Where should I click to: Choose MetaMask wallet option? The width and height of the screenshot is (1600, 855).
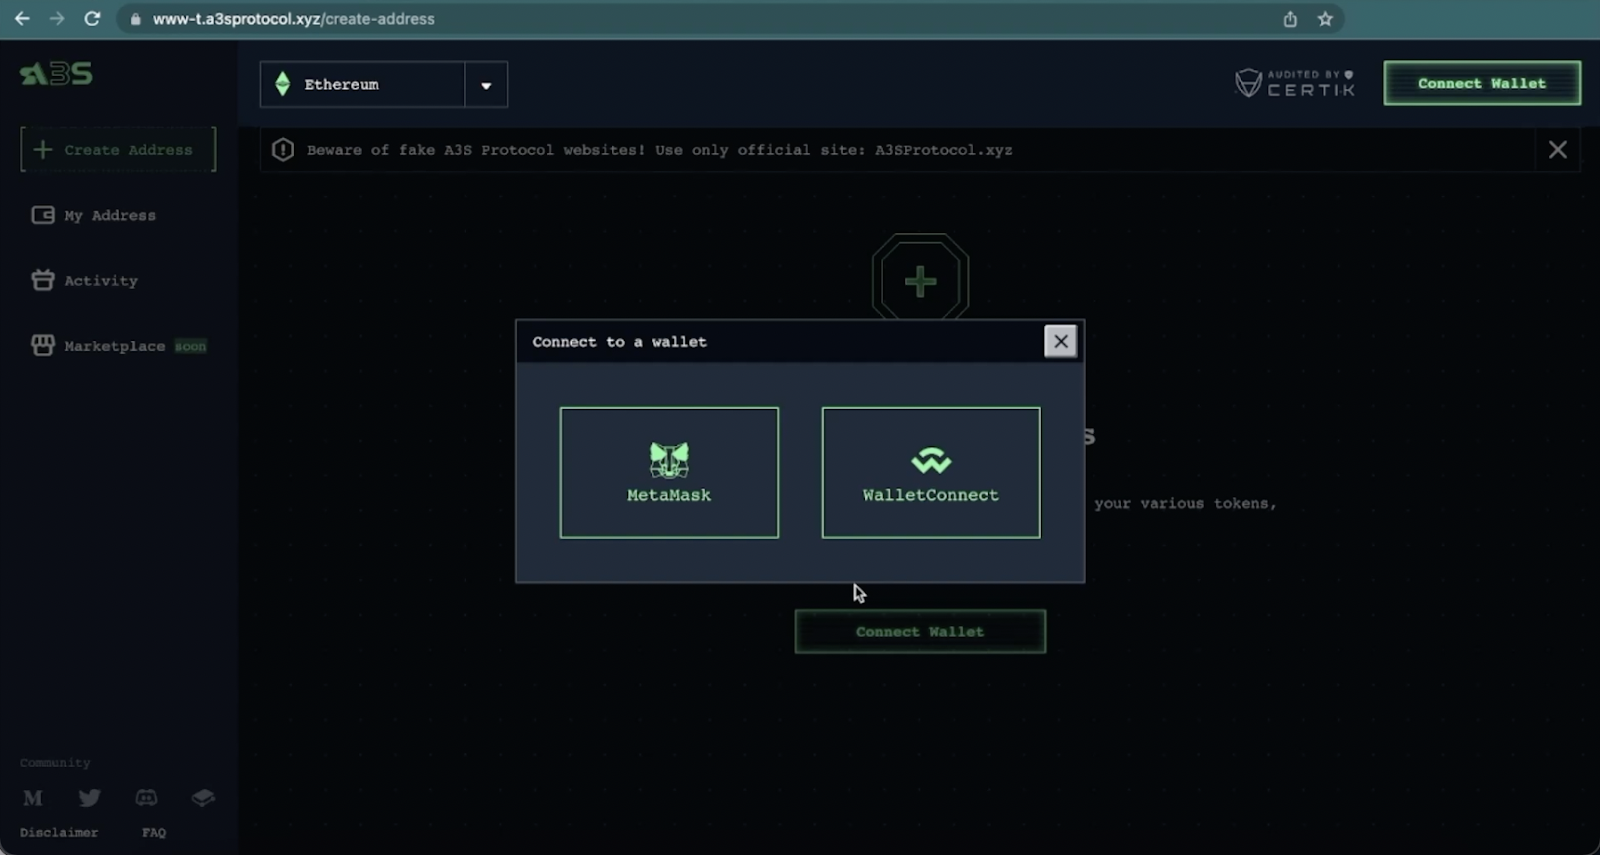tap(669, 473)
